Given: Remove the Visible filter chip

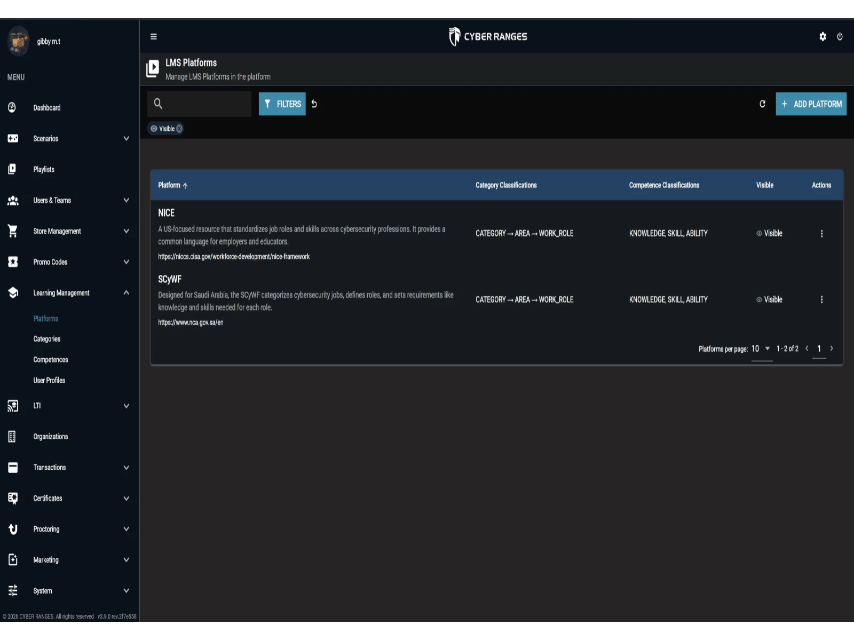Looking at the screenshot, I should (179, 129).
